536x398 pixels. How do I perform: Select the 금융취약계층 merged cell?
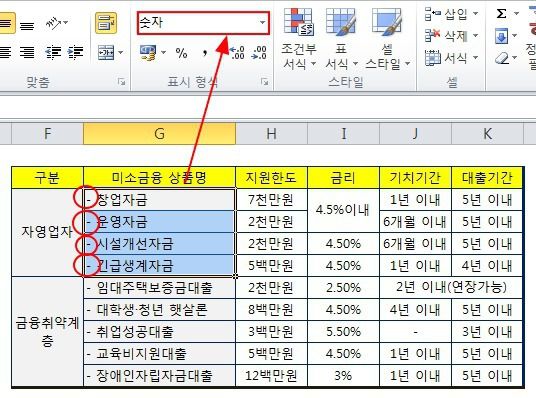click(48, 332)
